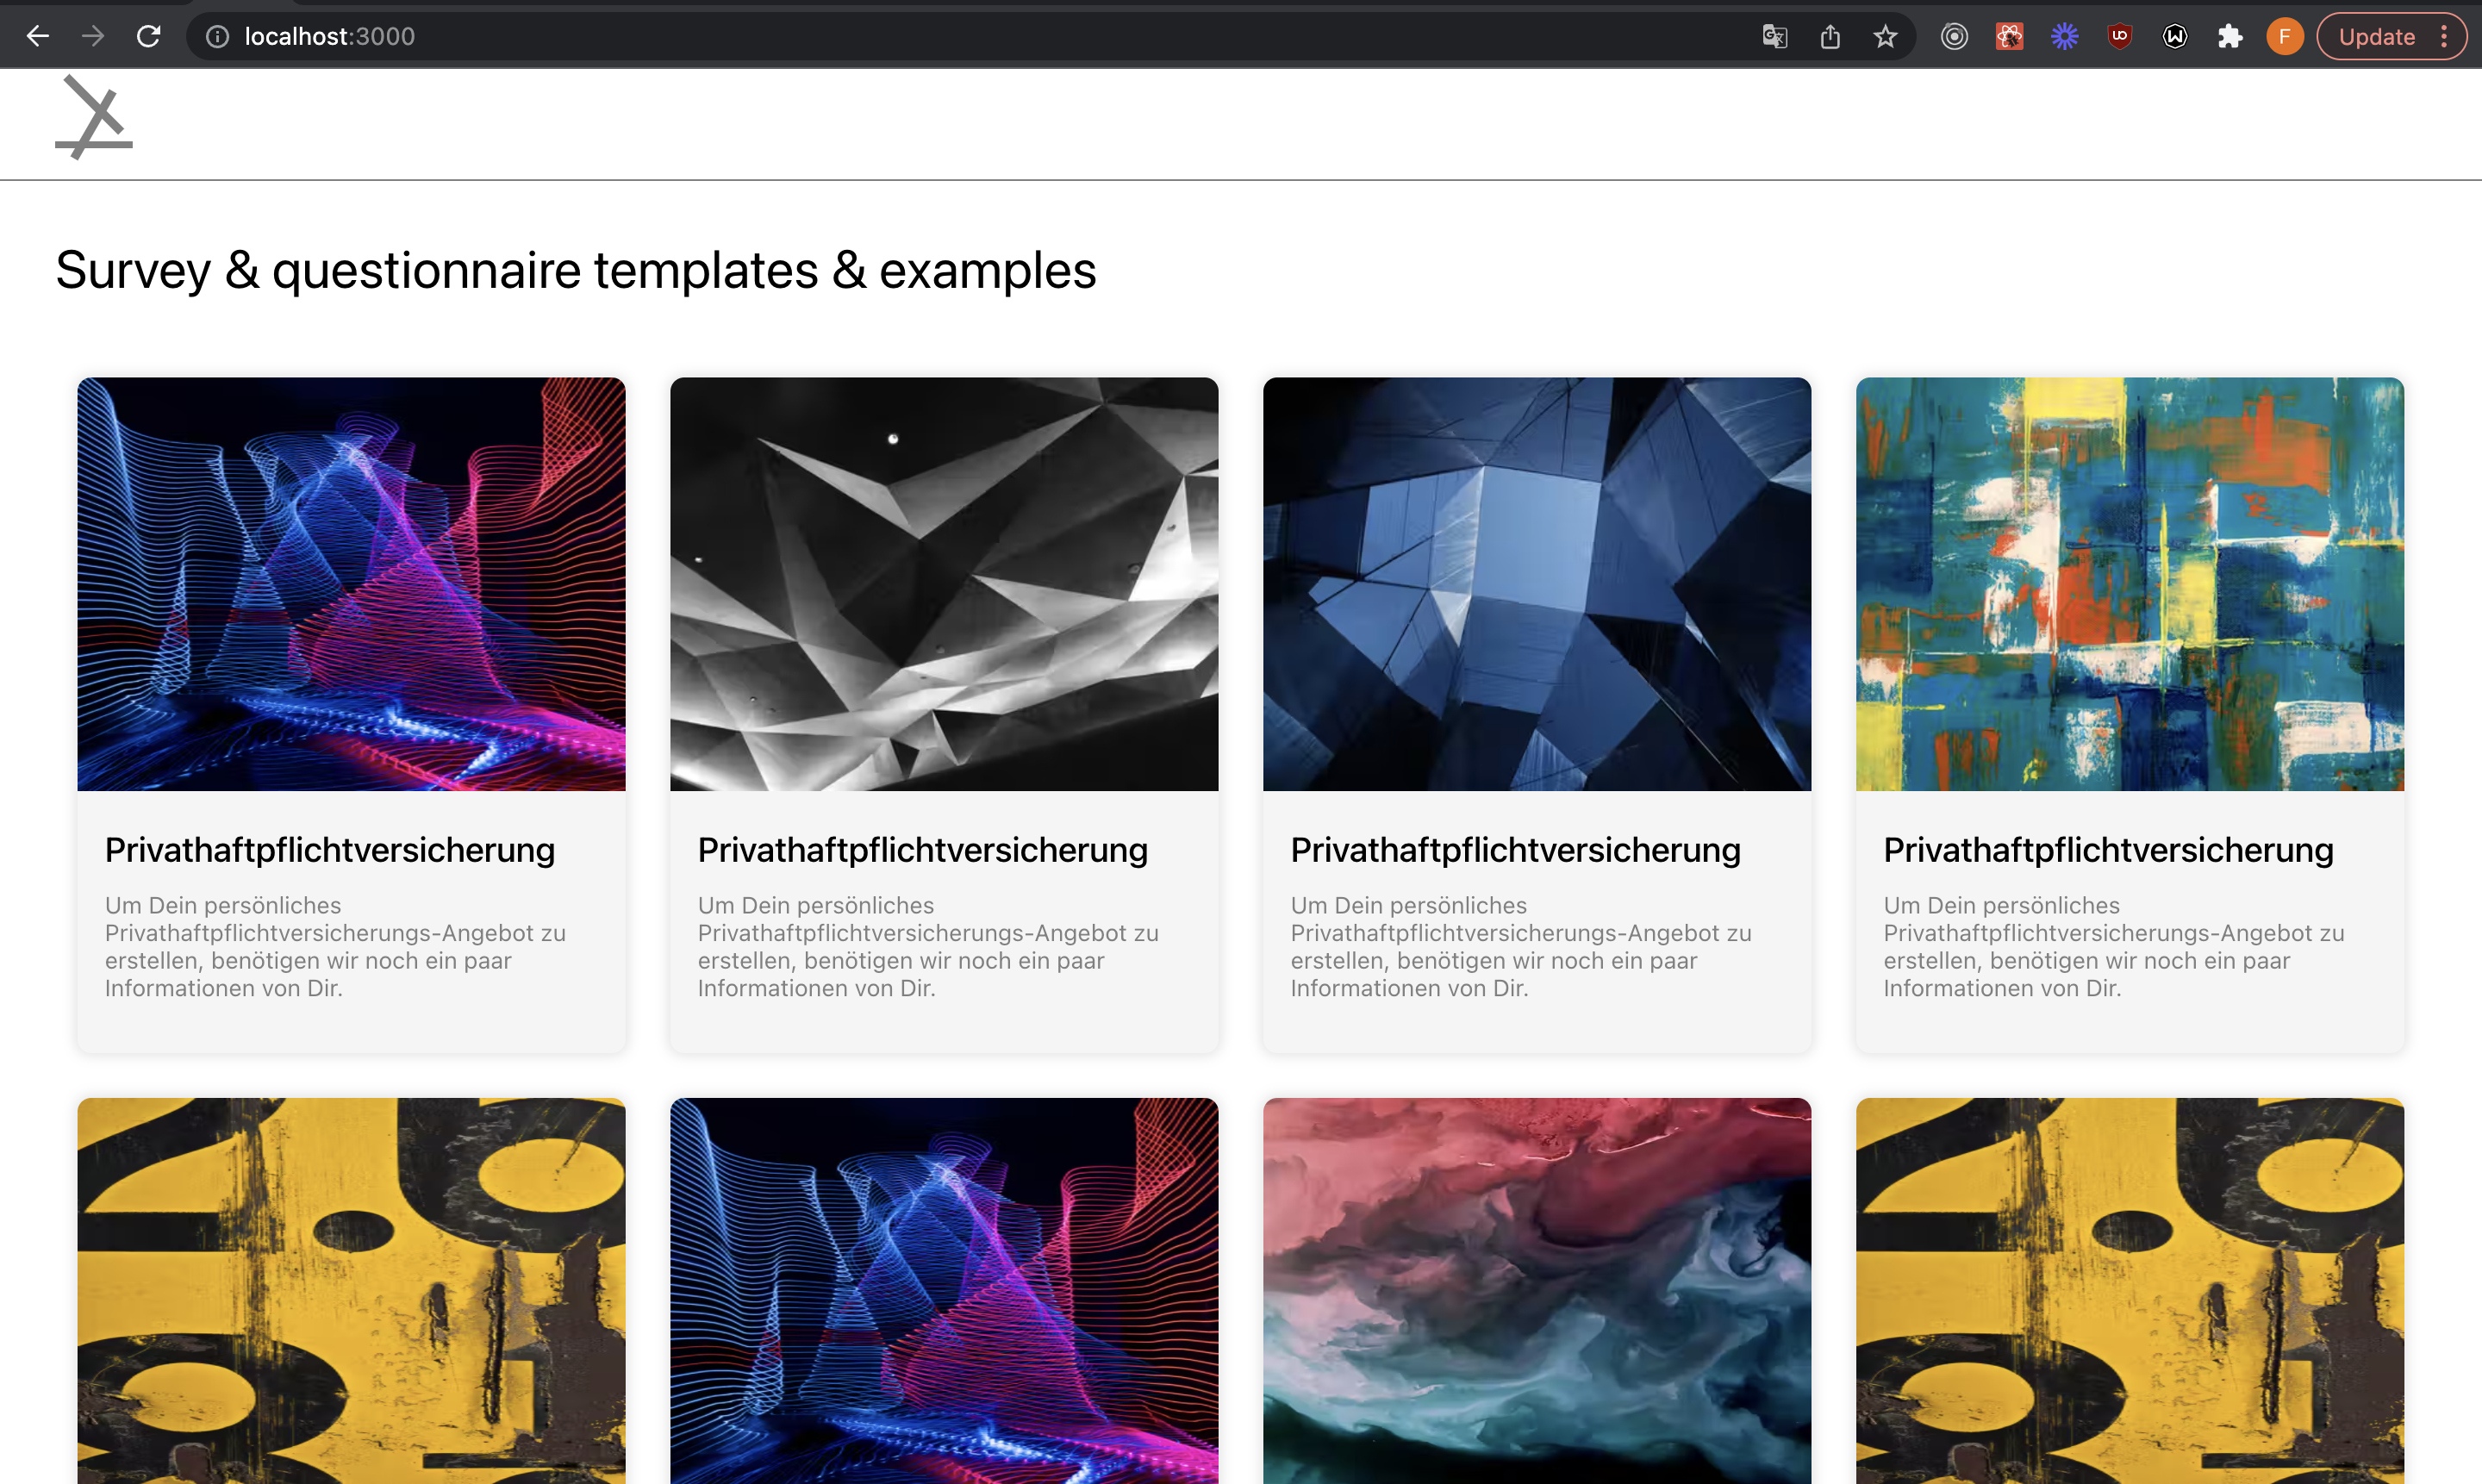Screen dimensions: 2482x1484
Task: Open the black-and-white geometric polygon image card
Action: point(944,584)
